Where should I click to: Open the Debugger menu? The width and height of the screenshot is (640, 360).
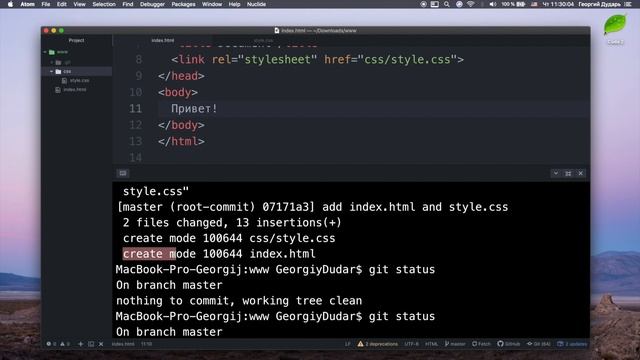[152, 4]
